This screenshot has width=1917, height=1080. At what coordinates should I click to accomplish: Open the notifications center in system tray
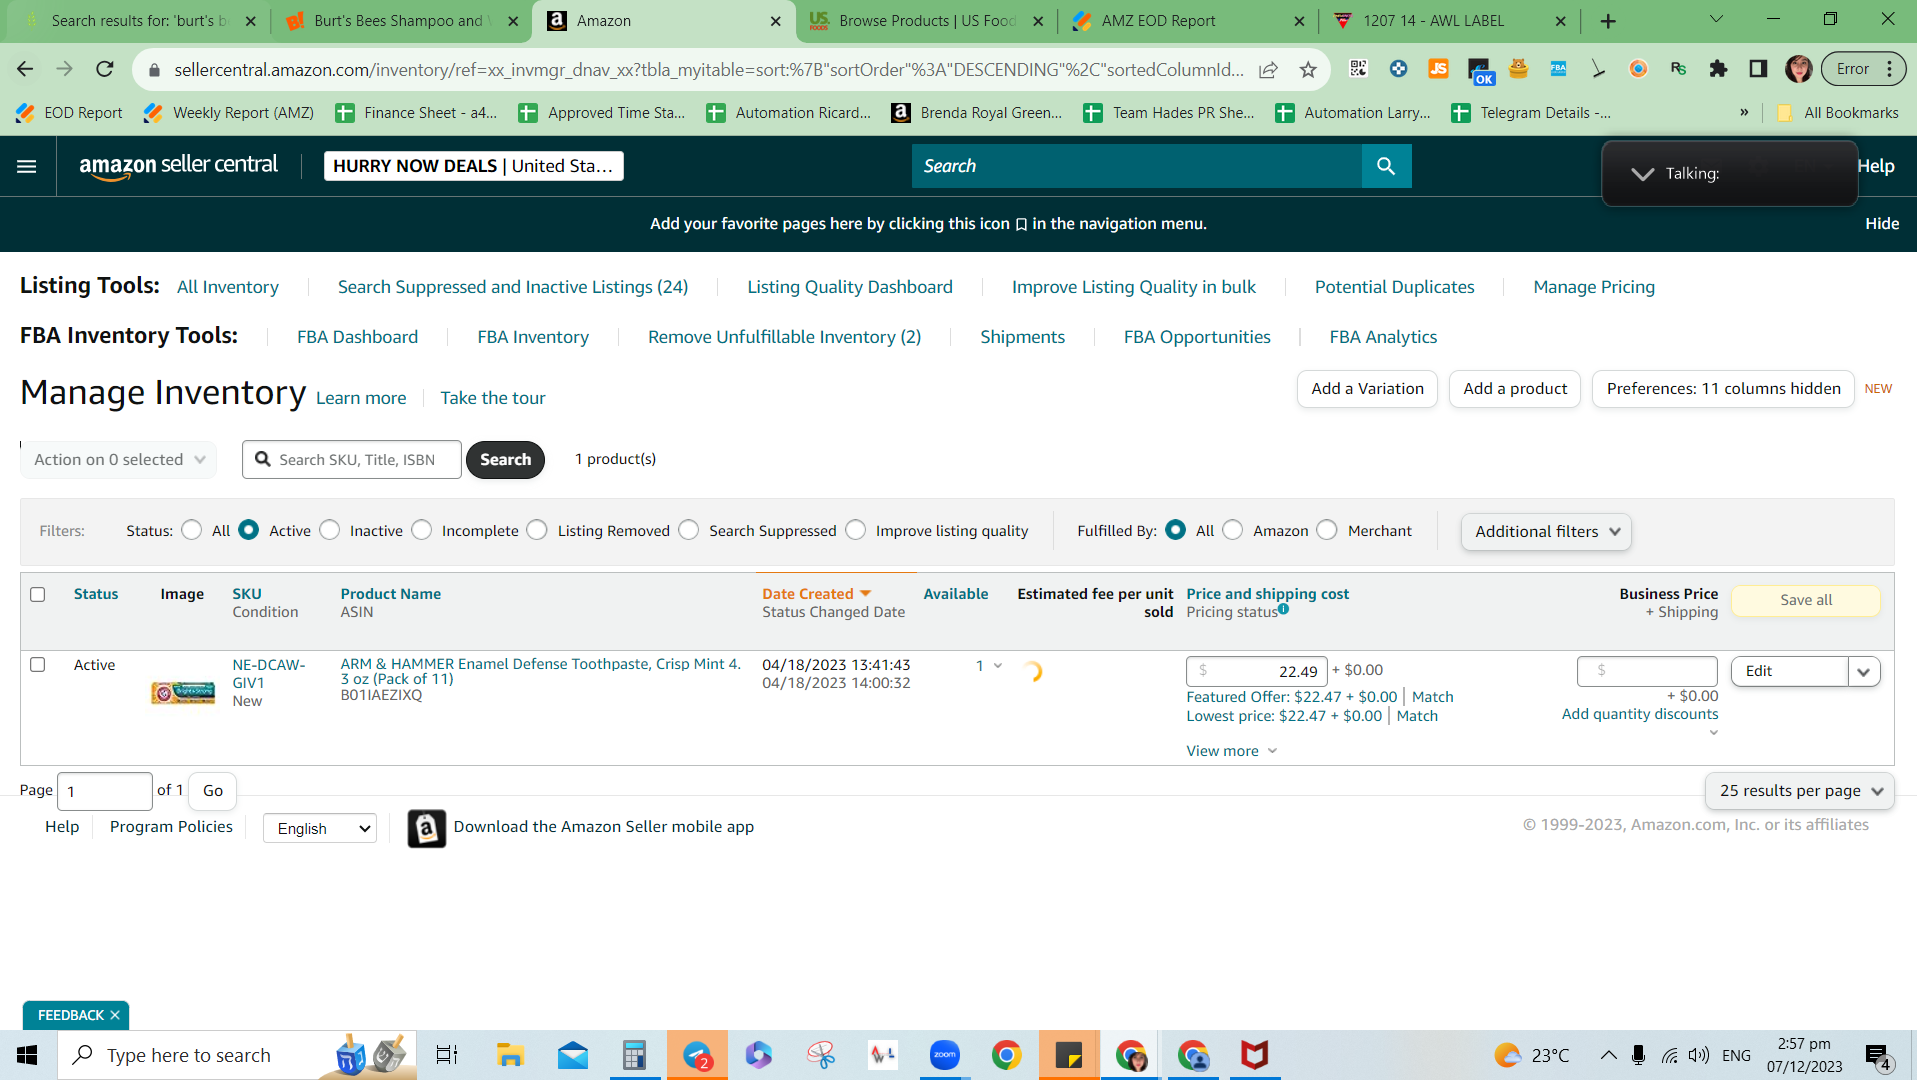tap(1877, 1056)
